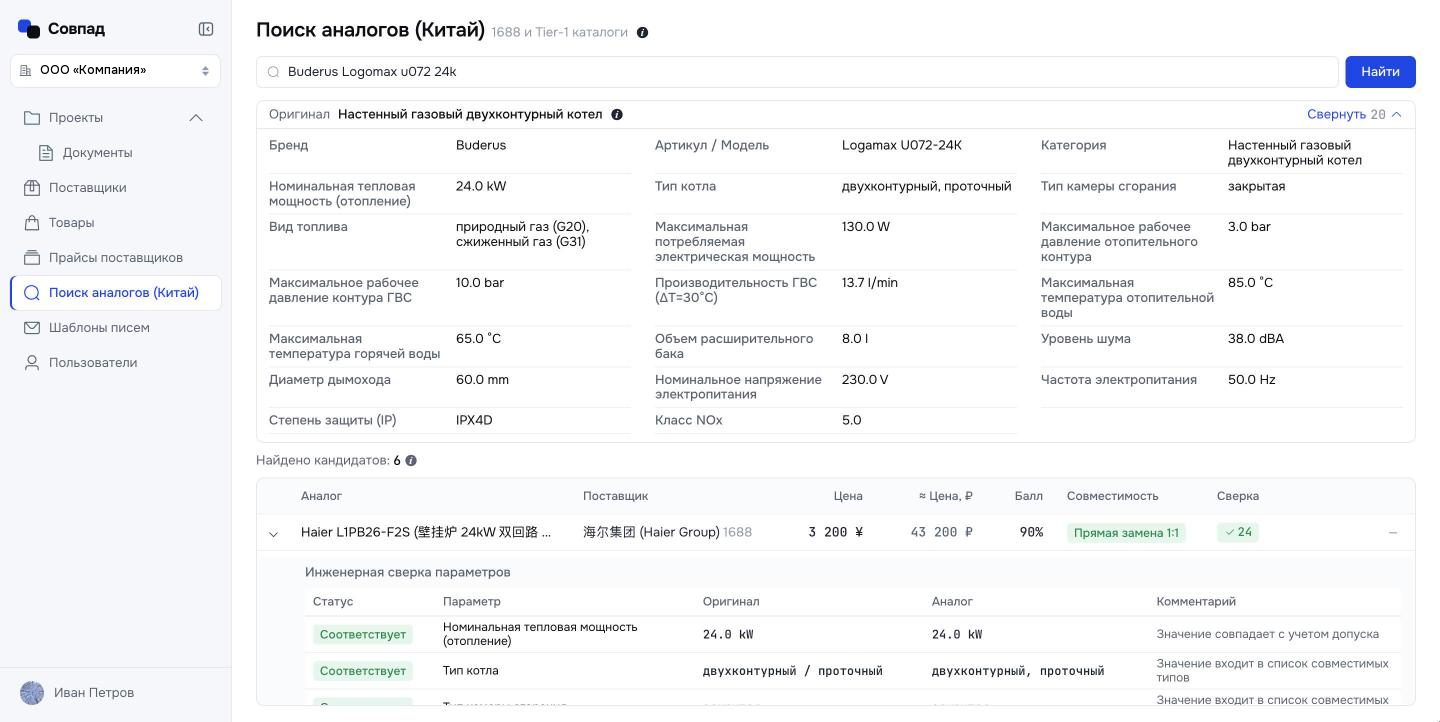Click info icon next to Найдено кандидатов
Screen dimensions: 1440x722
click(411, 461)
